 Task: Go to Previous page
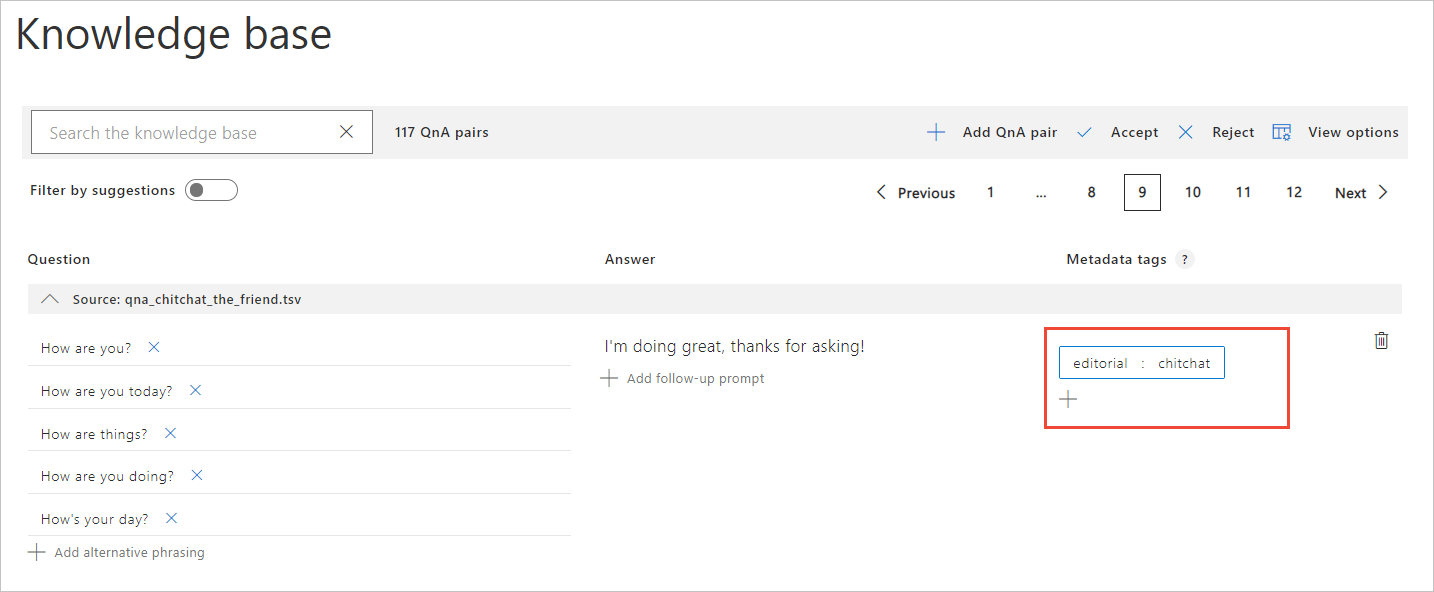[915, 193]
